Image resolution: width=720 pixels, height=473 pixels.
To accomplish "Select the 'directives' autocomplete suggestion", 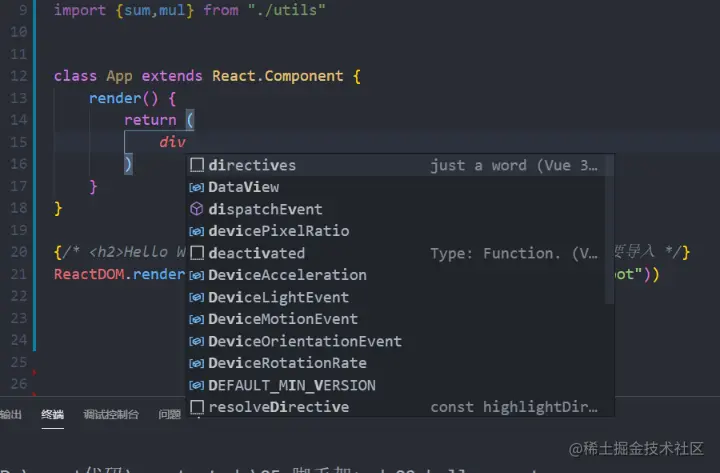I will [x=396, y=165].
